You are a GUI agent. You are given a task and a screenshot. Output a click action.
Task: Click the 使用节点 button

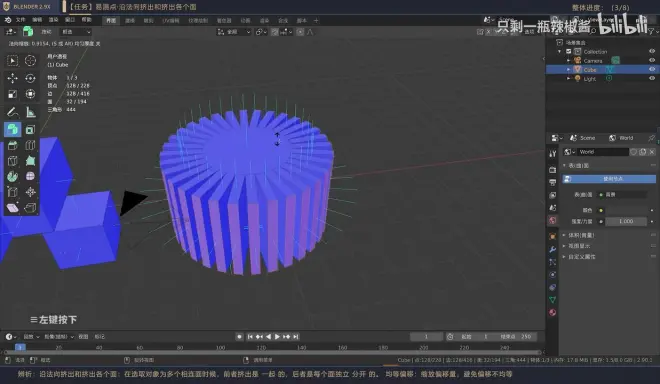pos(609,179)
